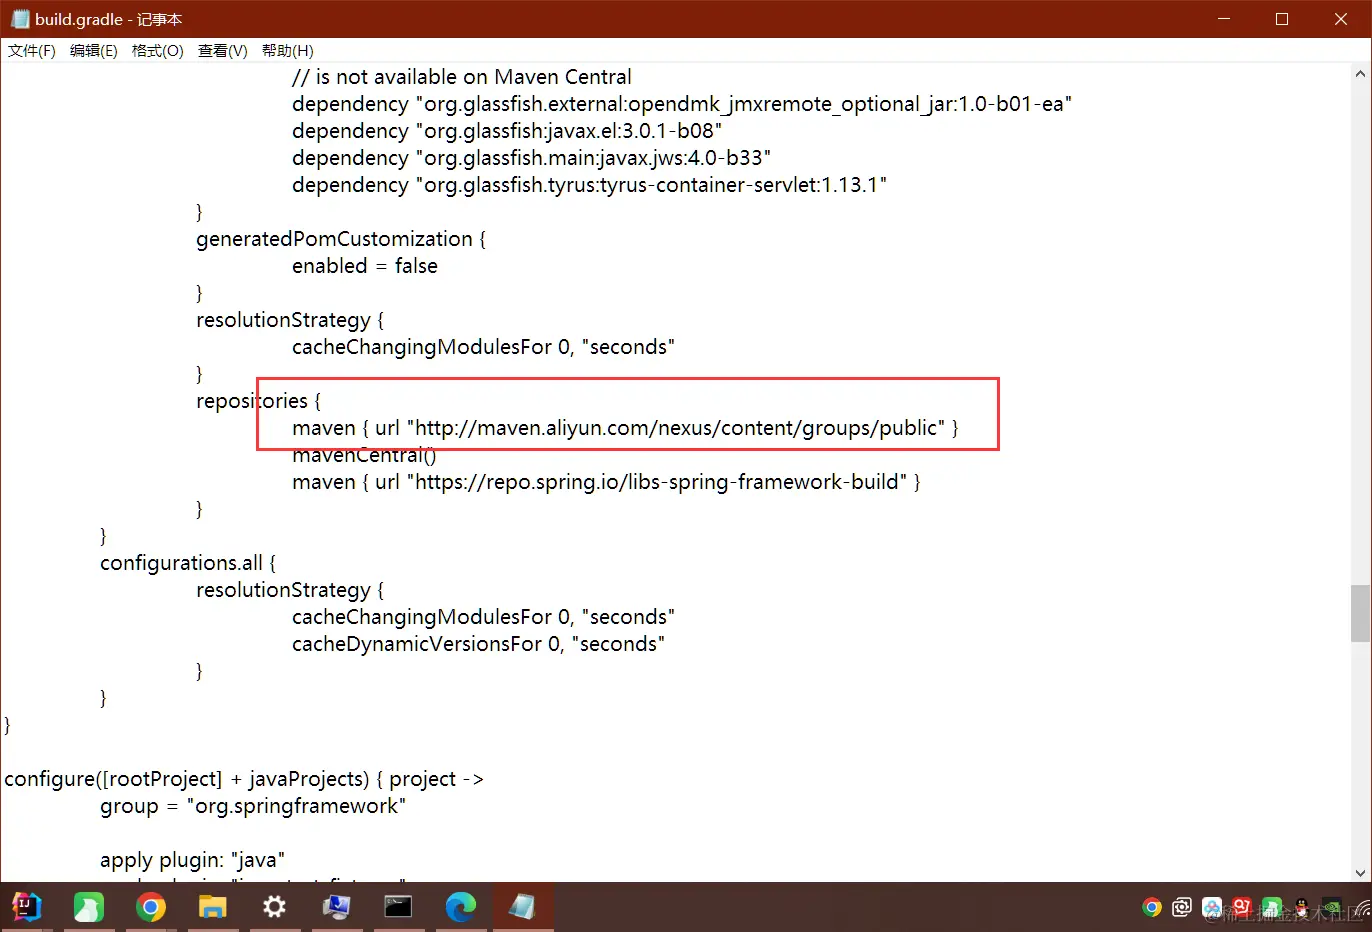Click the Notepad icon in title bar

tap(19, 19)
